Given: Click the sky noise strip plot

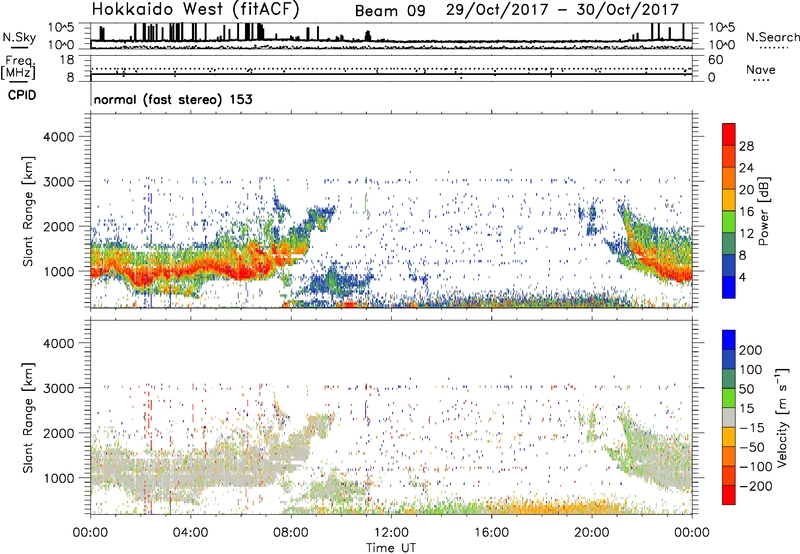Looking at the screenshot, I should click(391, 36).
